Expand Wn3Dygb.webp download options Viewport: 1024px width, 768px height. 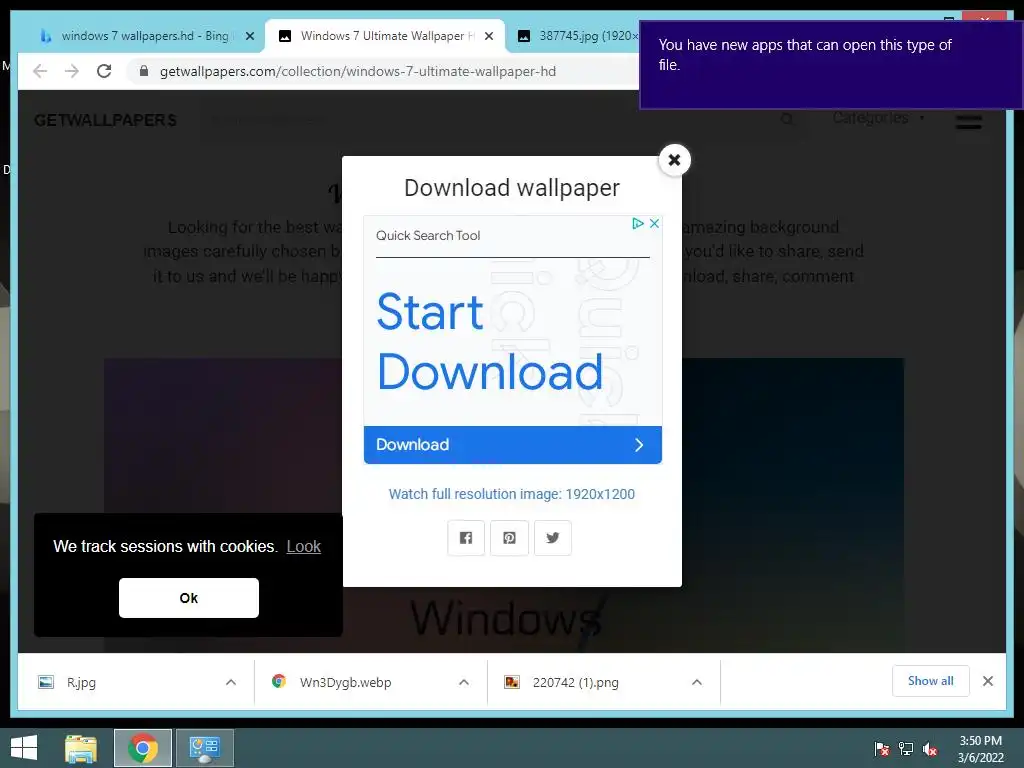pos(464,682)
